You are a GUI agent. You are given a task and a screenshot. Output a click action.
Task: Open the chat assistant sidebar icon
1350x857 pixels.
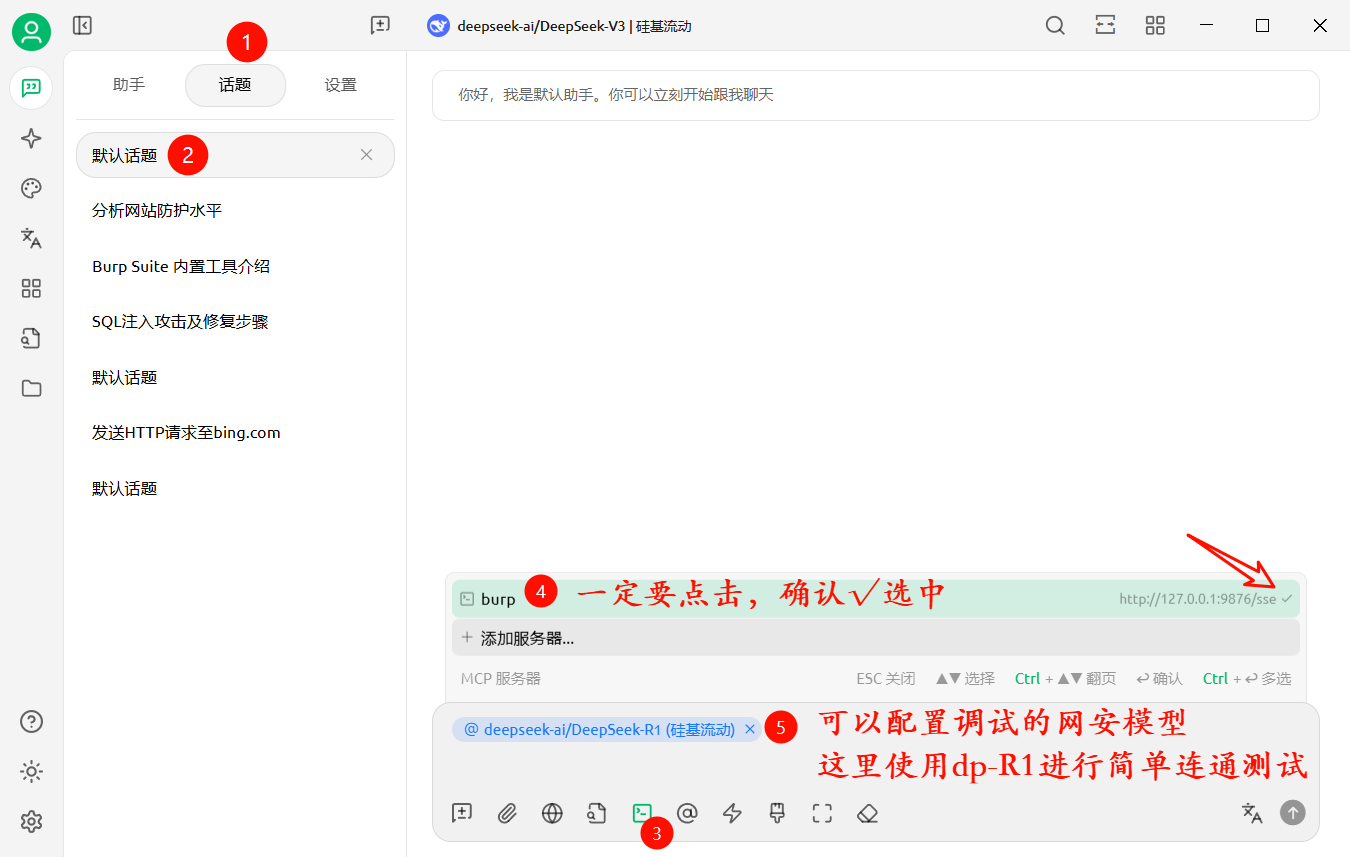pos(31,87)
